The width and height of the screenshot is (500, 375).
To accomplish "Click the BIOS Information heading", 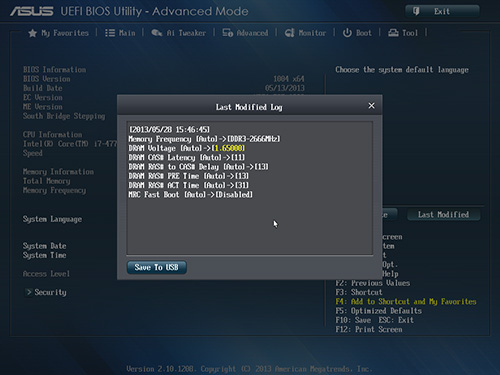I will pyautogui.click(x=54, y=70).
